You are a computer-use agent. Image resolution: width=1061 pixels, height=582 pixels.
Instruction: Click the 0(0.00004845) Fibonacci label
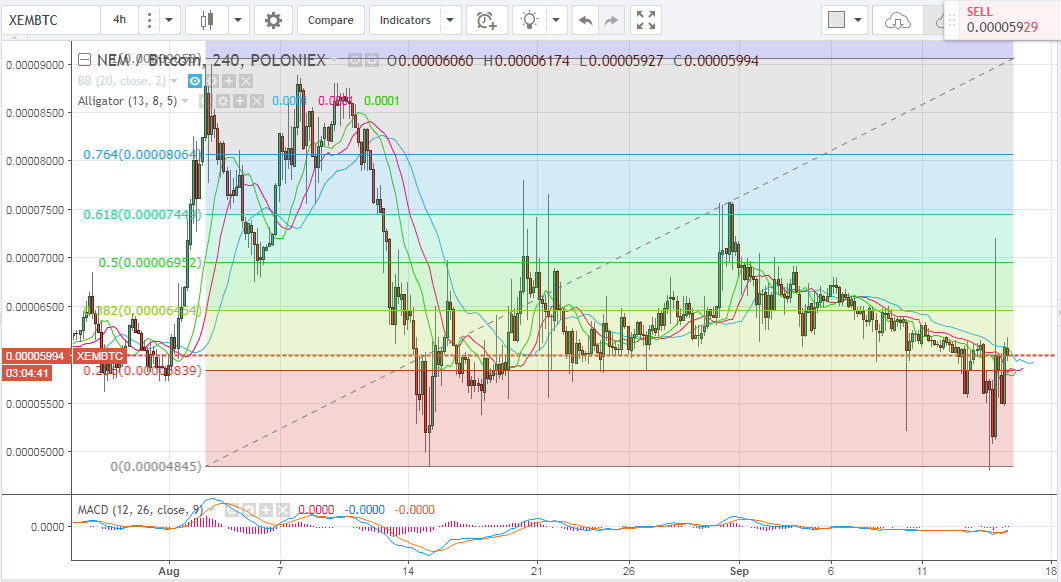tap(156, 466)
